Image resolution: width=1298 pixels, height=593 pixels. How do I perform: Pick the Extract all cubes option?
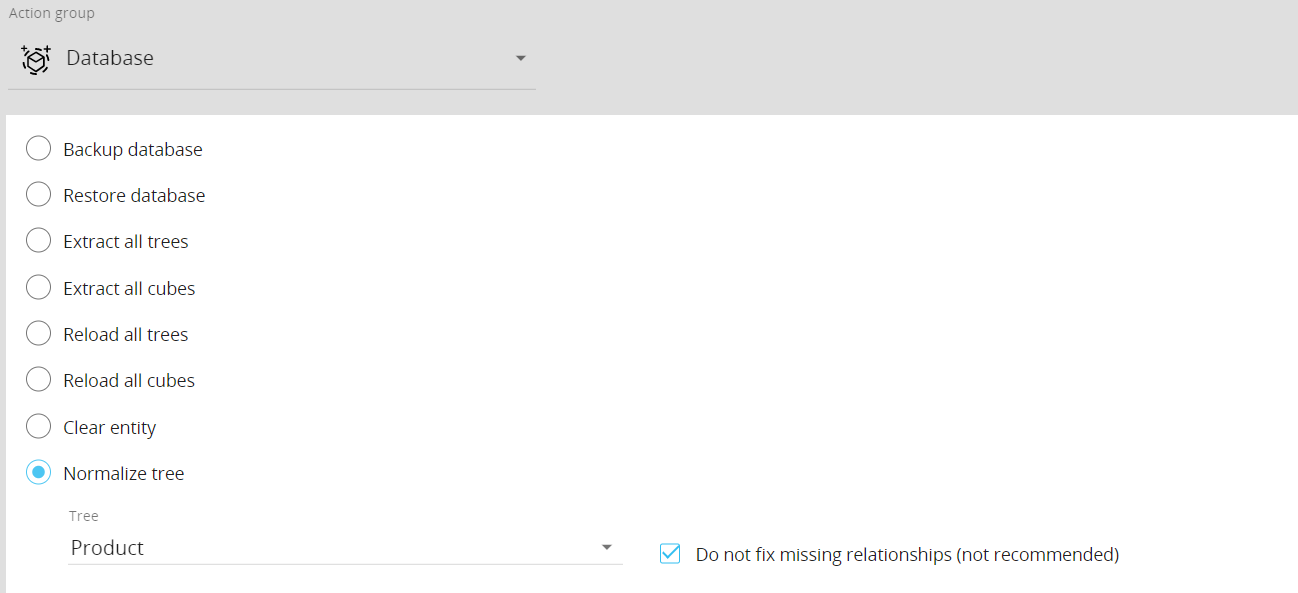coord(38,288)
